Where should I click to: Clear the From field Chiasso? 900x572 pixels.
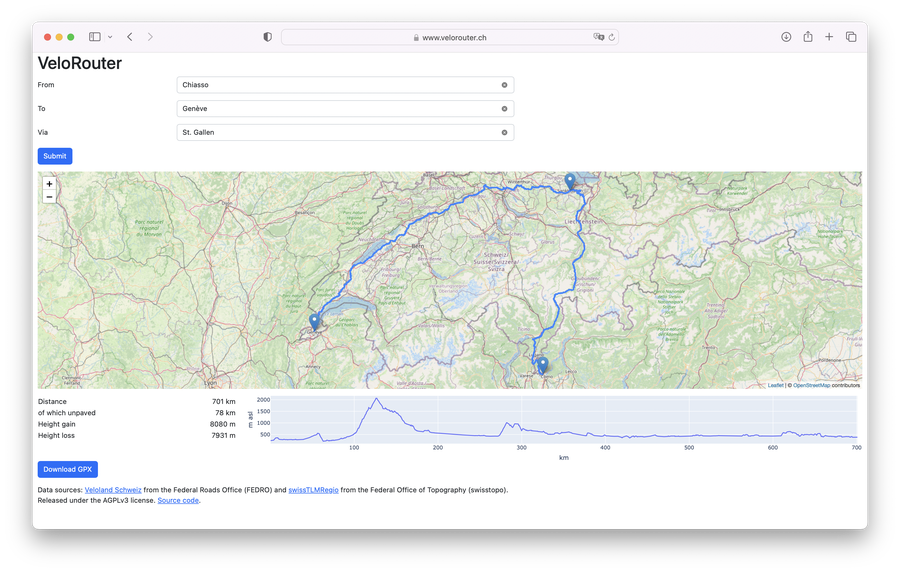tap(504, 85)
